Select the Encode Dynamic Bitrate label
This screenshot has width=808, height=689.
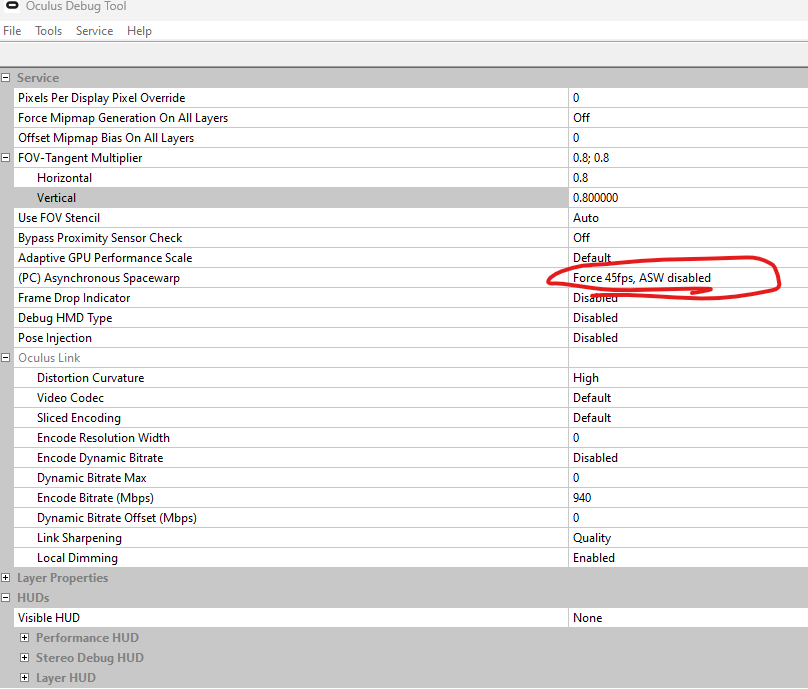pyautogui.click(x=100, y=458)
